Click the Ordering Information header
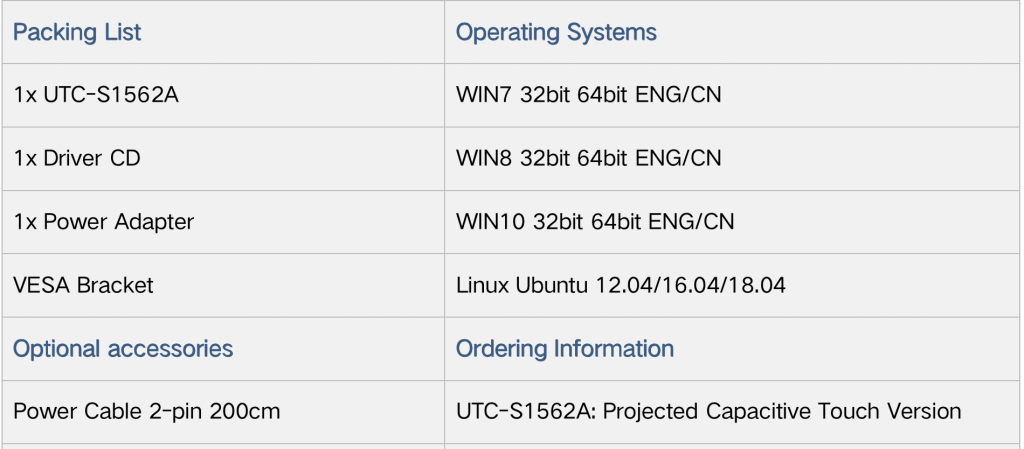Screen dimensions: 1024x449 click(x=564, y=348)
